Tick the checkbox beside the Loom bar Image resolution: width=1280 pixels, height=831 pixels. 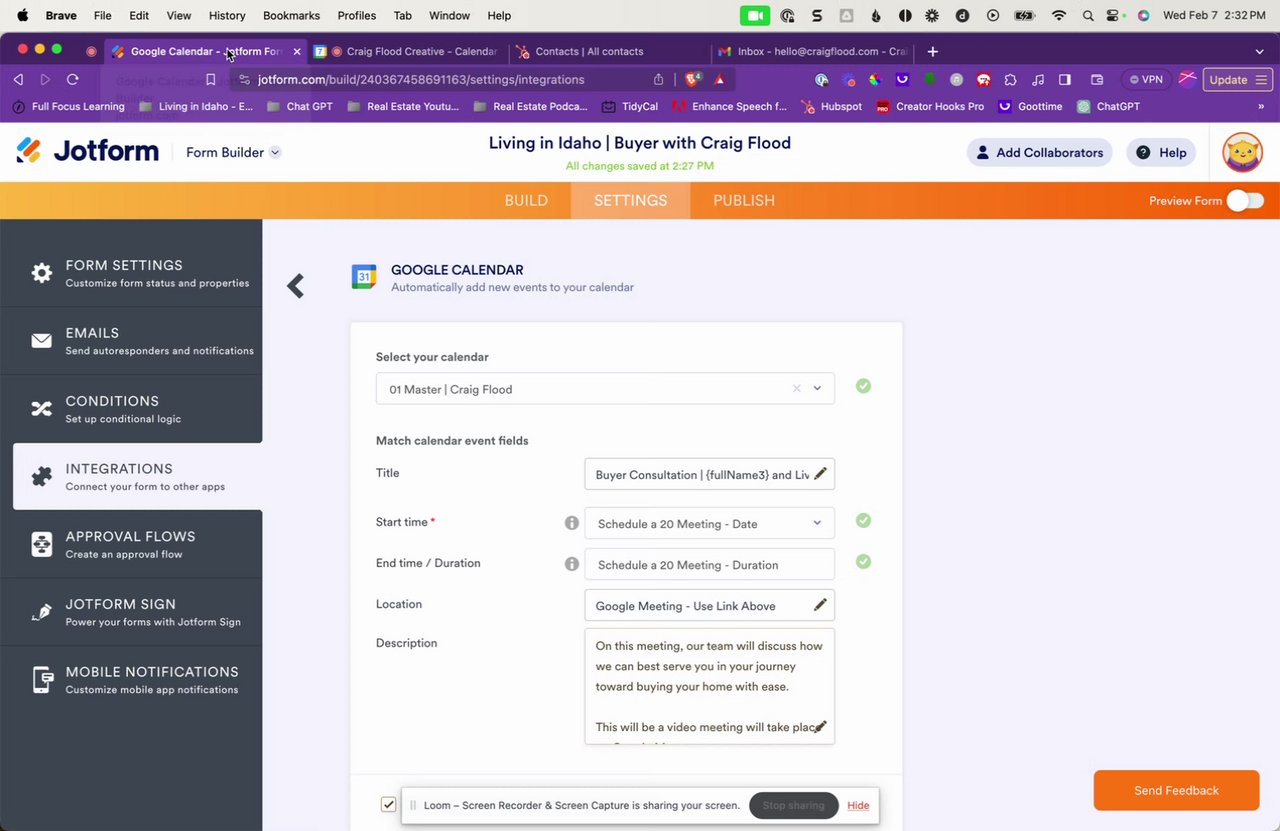pos(388,804)
